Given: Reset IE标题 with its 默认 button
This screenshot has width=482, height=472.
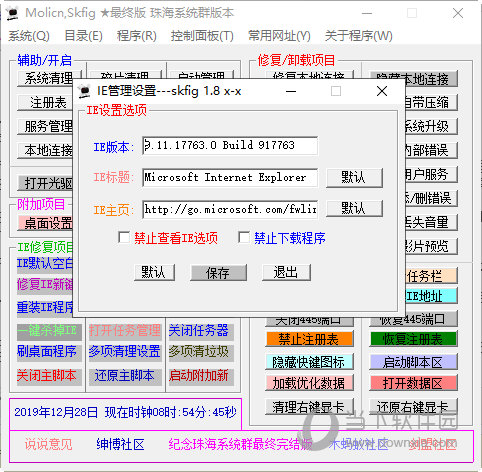Looking at the screenshot, I should [354, 177].
